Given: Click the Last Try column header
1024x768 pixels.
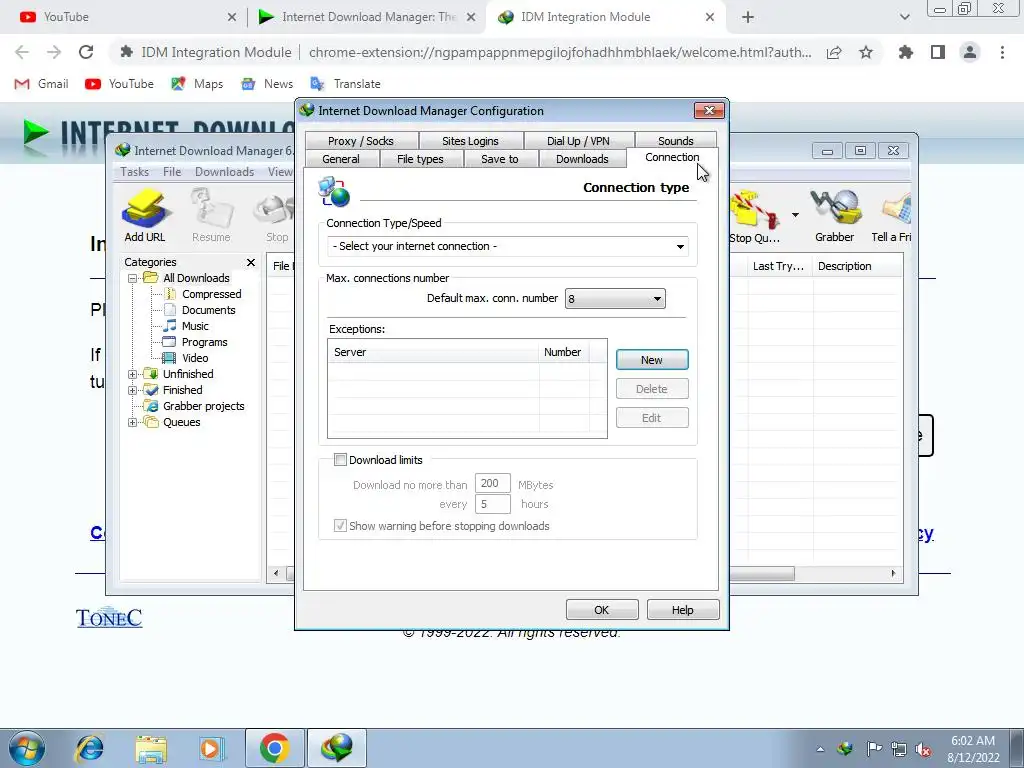Looking at the screenshot, I should [778, 266].
